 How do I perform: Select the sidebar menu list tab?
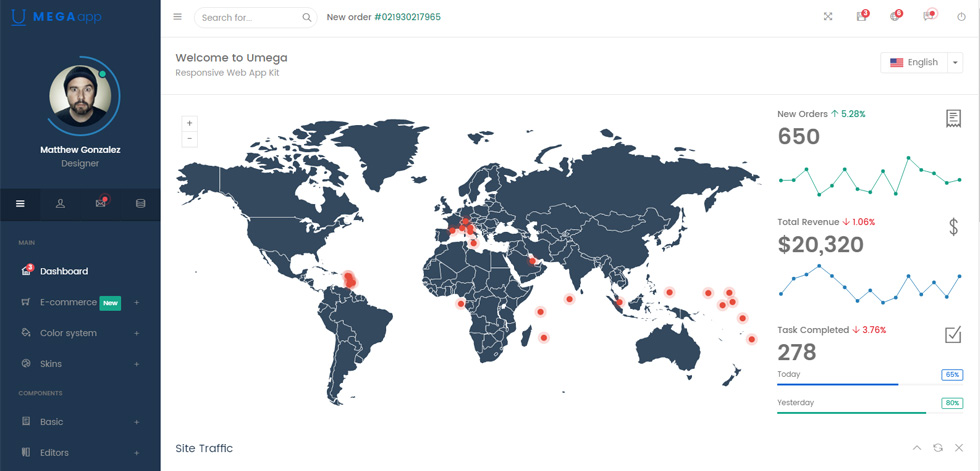(20, 204)
